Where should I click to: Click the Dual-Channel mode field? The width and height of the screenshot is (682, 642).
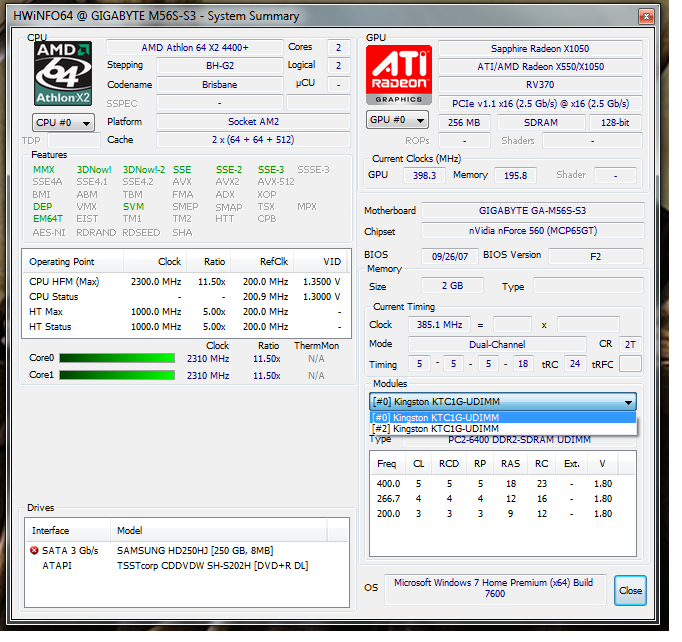[x=497, y=344]
